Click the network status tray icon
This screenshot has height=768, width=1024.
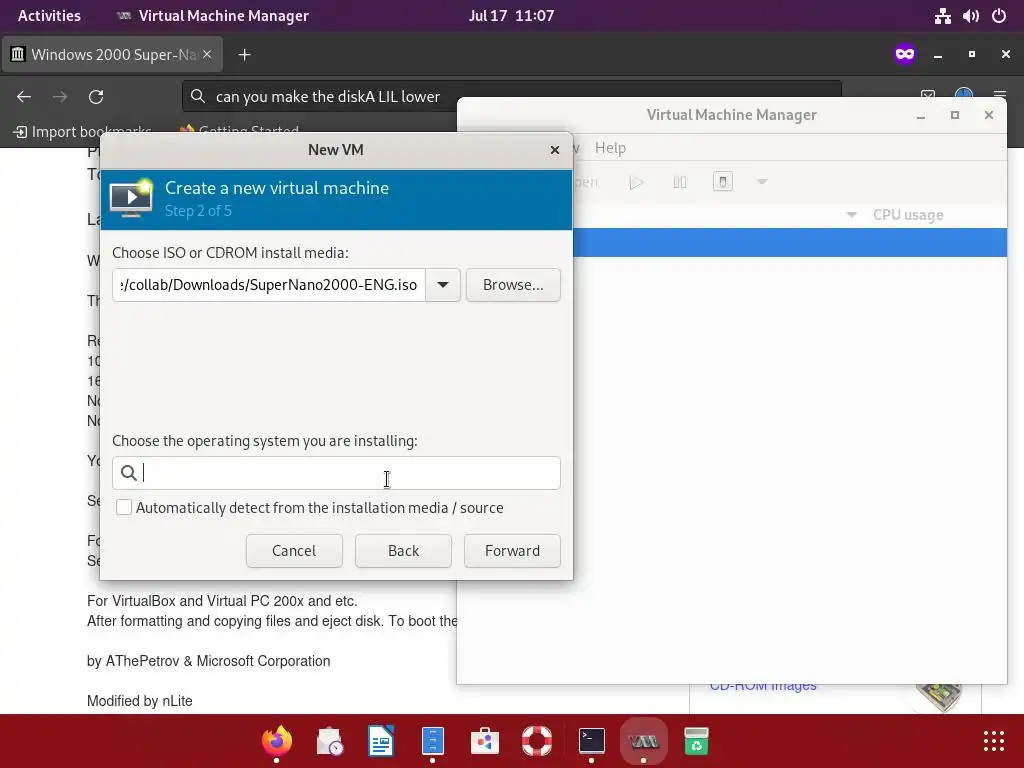(x=942, y=16)
